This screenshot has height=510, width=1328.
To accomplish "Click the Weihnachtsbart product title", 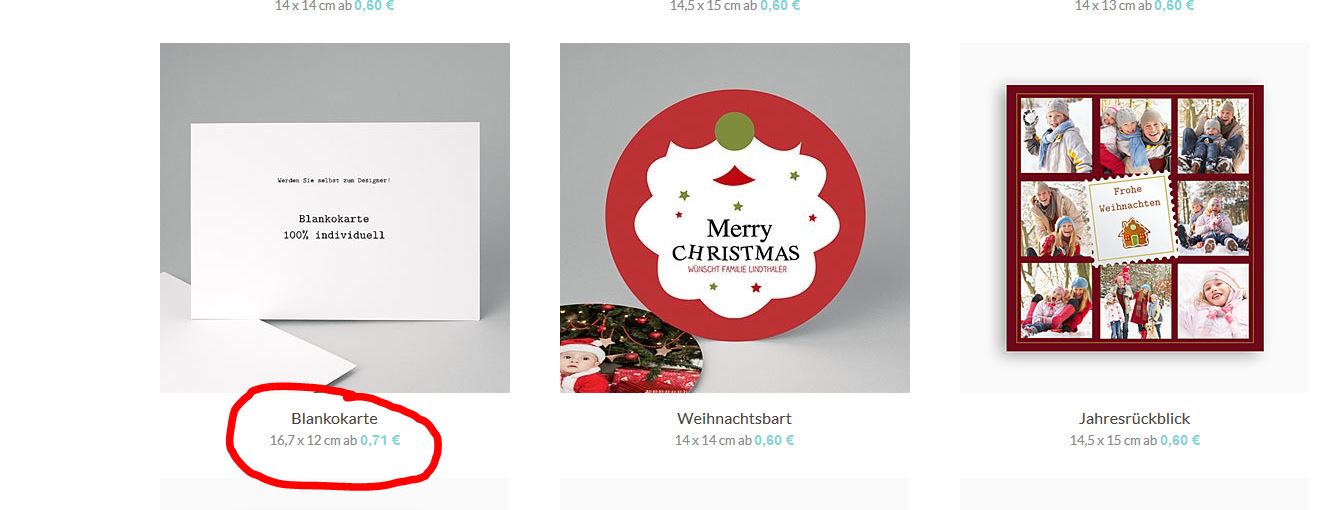I will 734,418.
